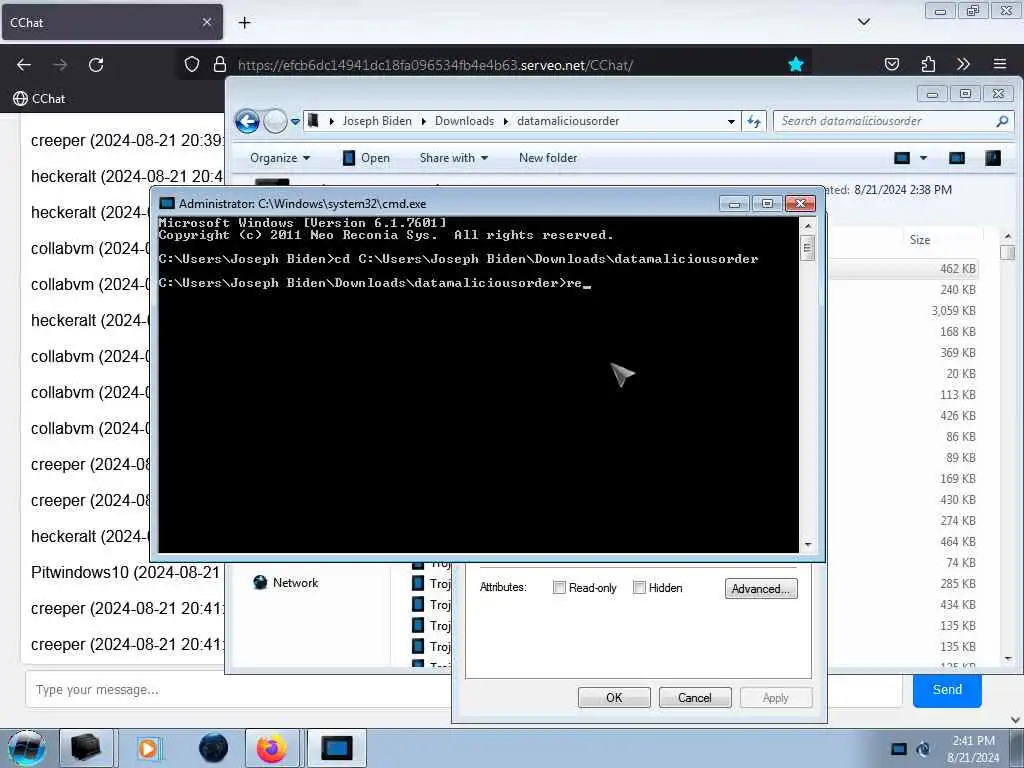This screenshot has height=768, width=1024.
Task: Click Joseph Biden in breadcrumb path
Action: click(377, 121)
